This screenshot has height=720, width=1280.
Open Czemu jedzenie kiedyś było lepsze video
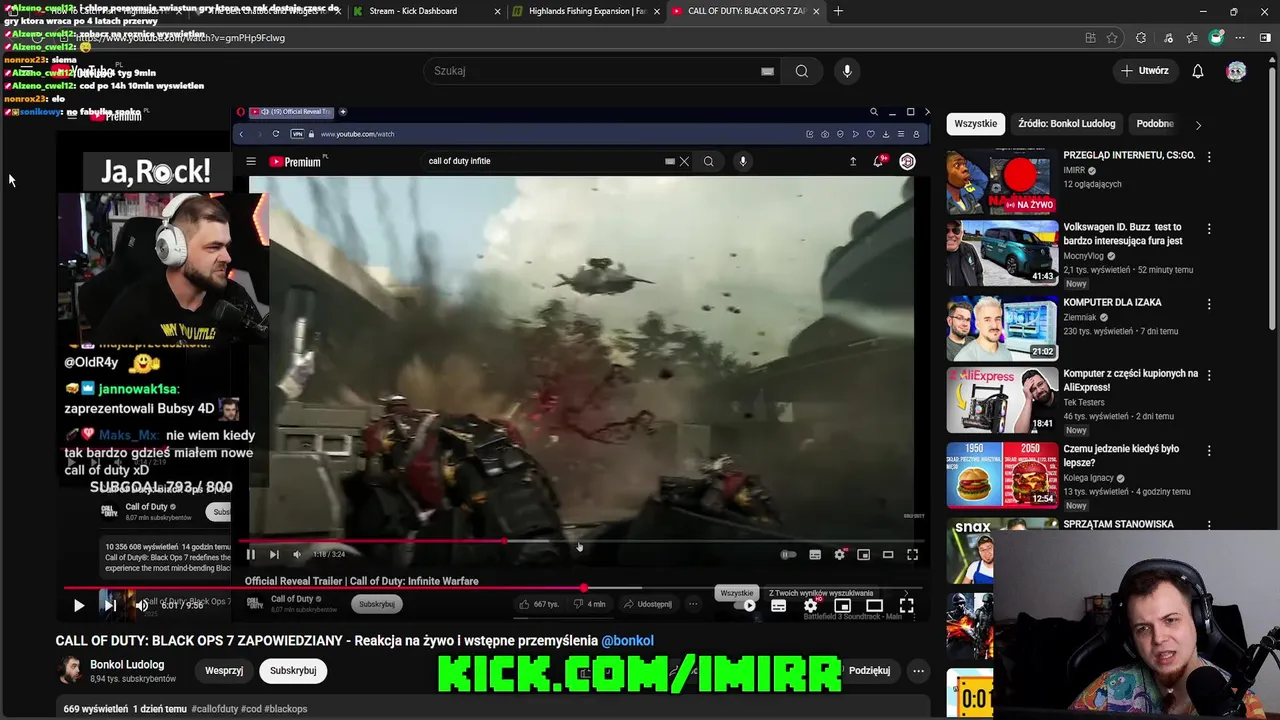point(1002,475)
